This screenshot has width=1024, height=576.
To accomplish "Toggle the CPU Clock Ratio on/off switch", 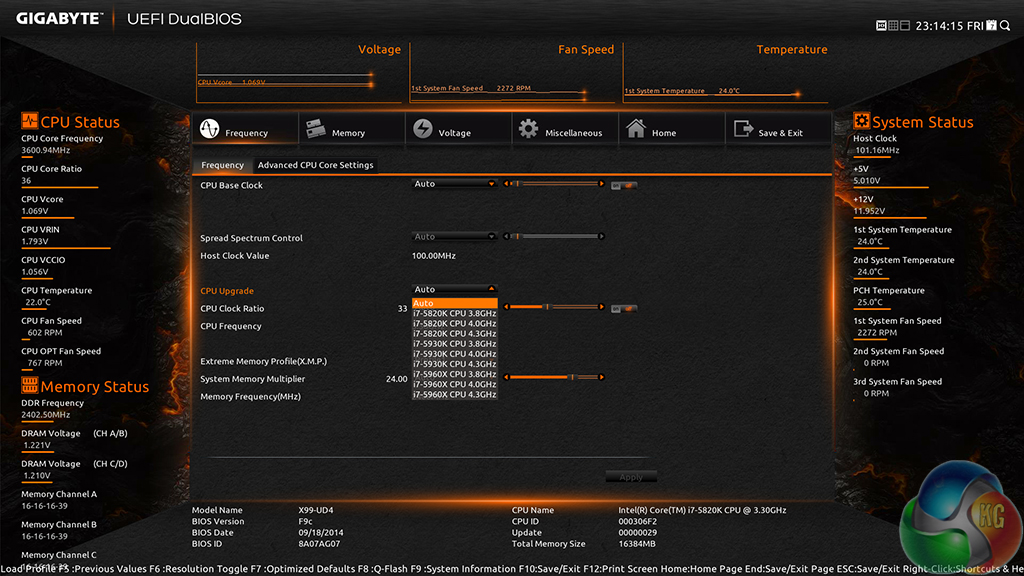I will 624,308.
